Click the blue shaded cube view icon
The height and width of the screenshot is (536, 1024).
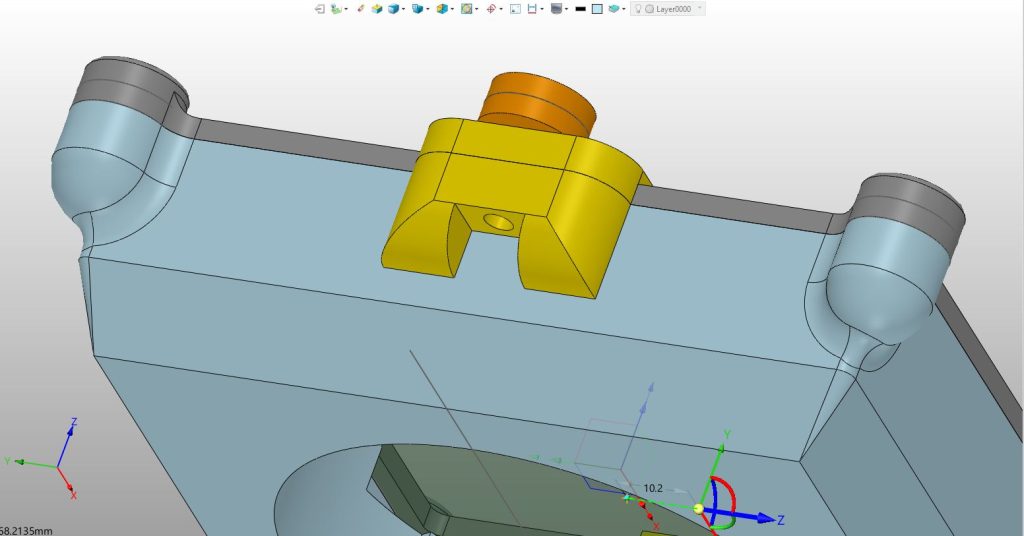coord(393,9)
